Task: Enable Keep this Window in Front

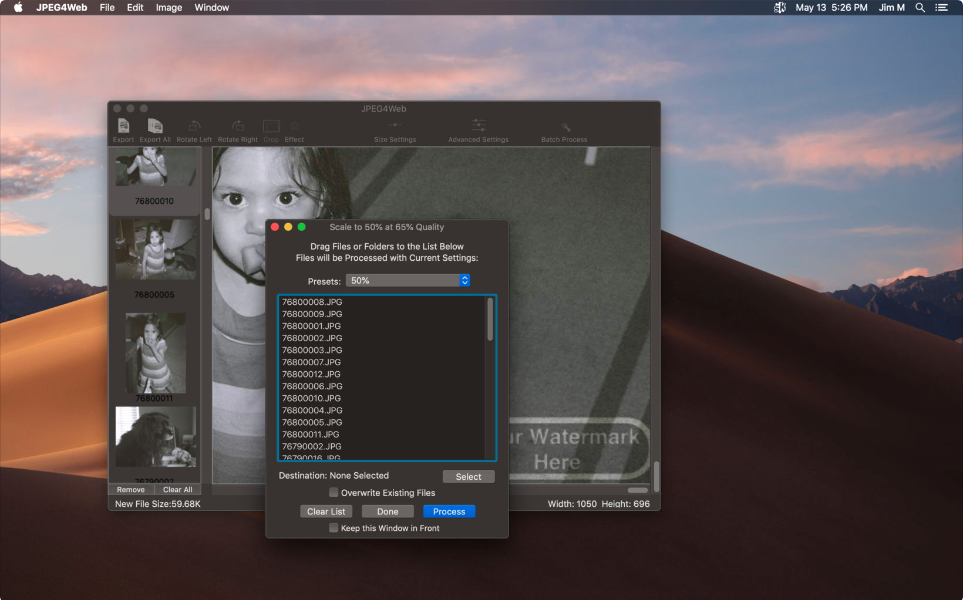Action: pyautogui.click(x=334, y=528)
